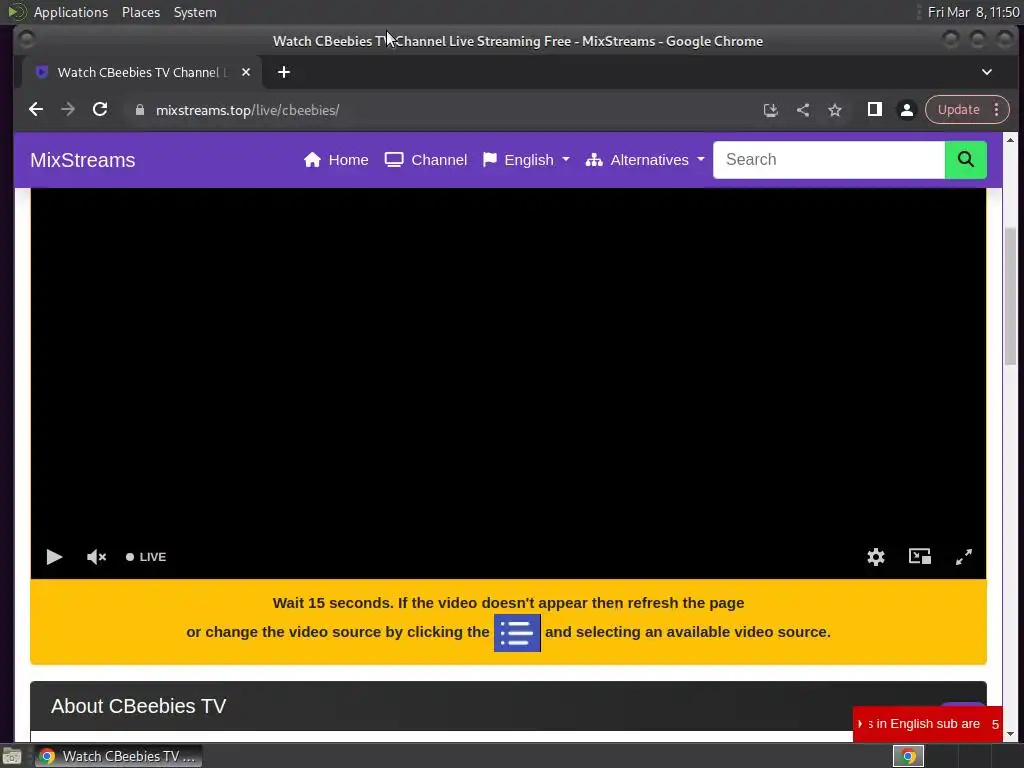
Task: Open the Applications menu
Action: click(x=71, y=12)
